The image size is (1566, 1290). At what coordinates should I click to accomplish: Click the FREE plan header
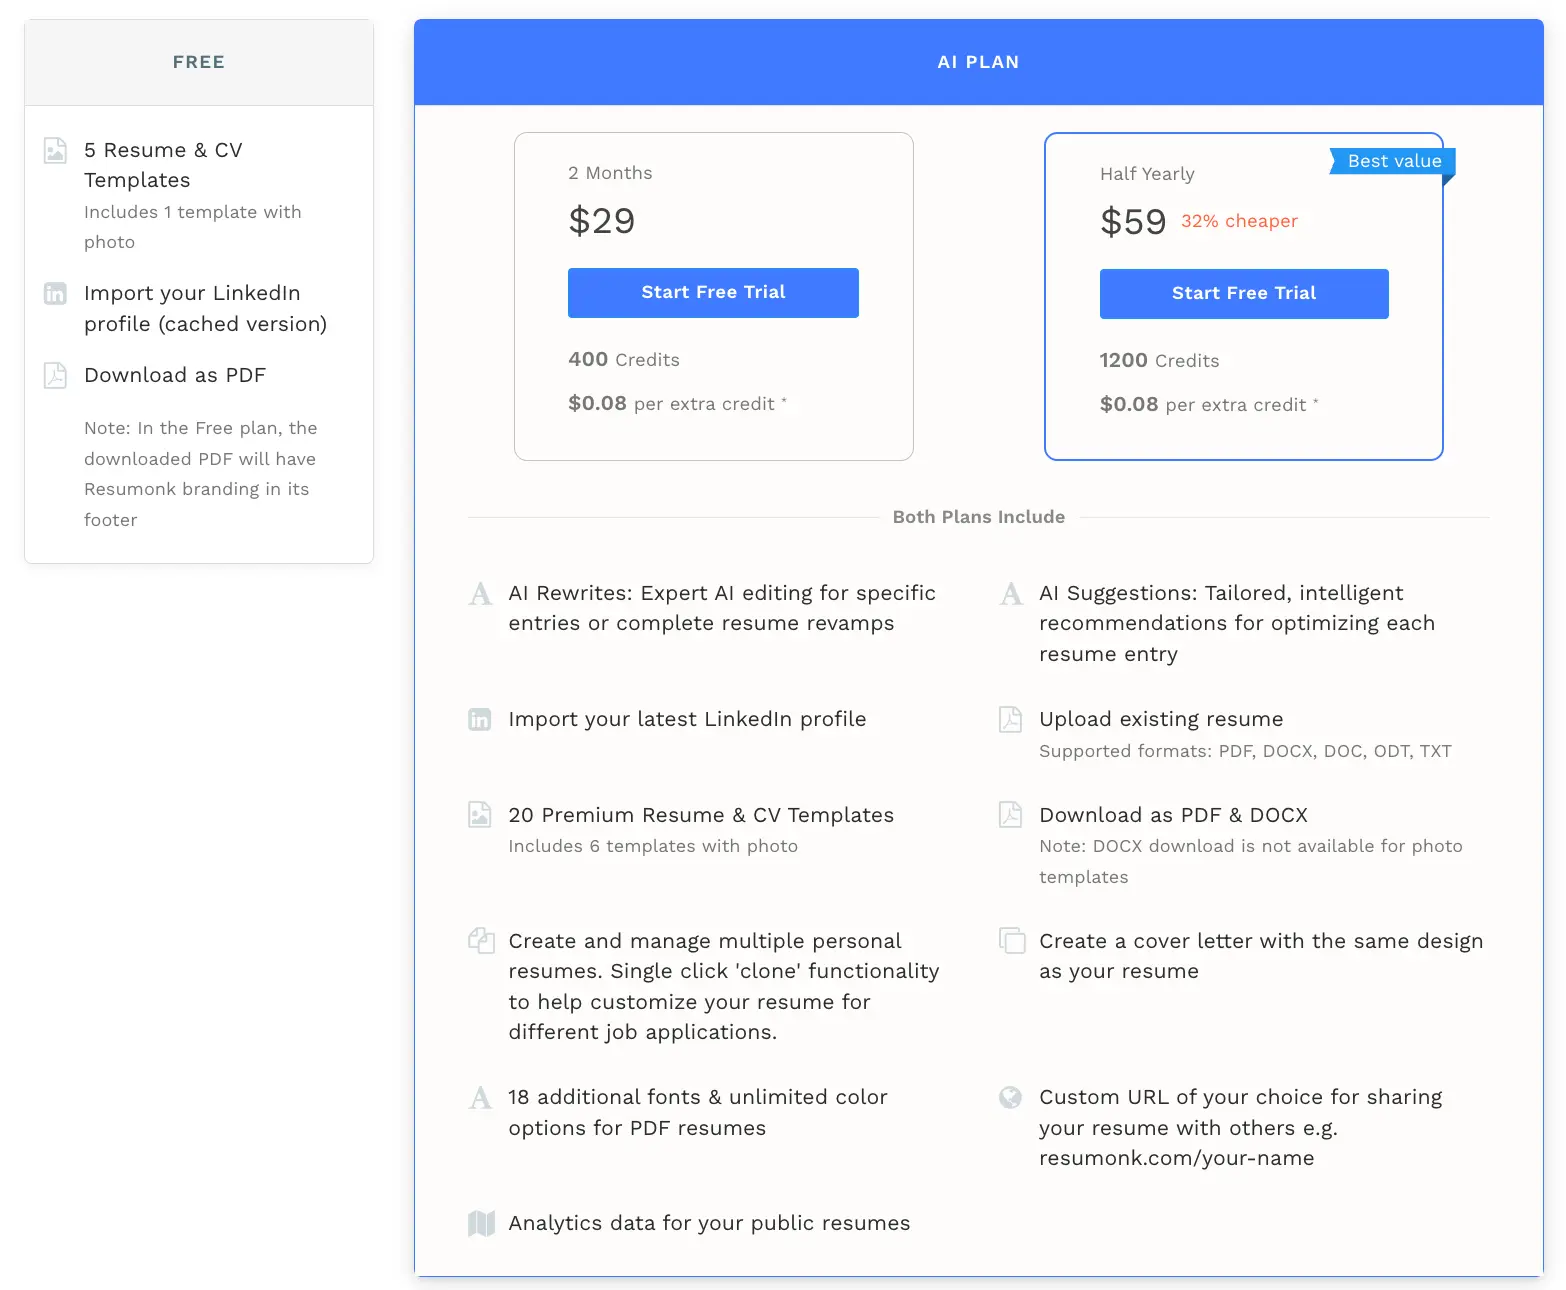click(198, 61)
